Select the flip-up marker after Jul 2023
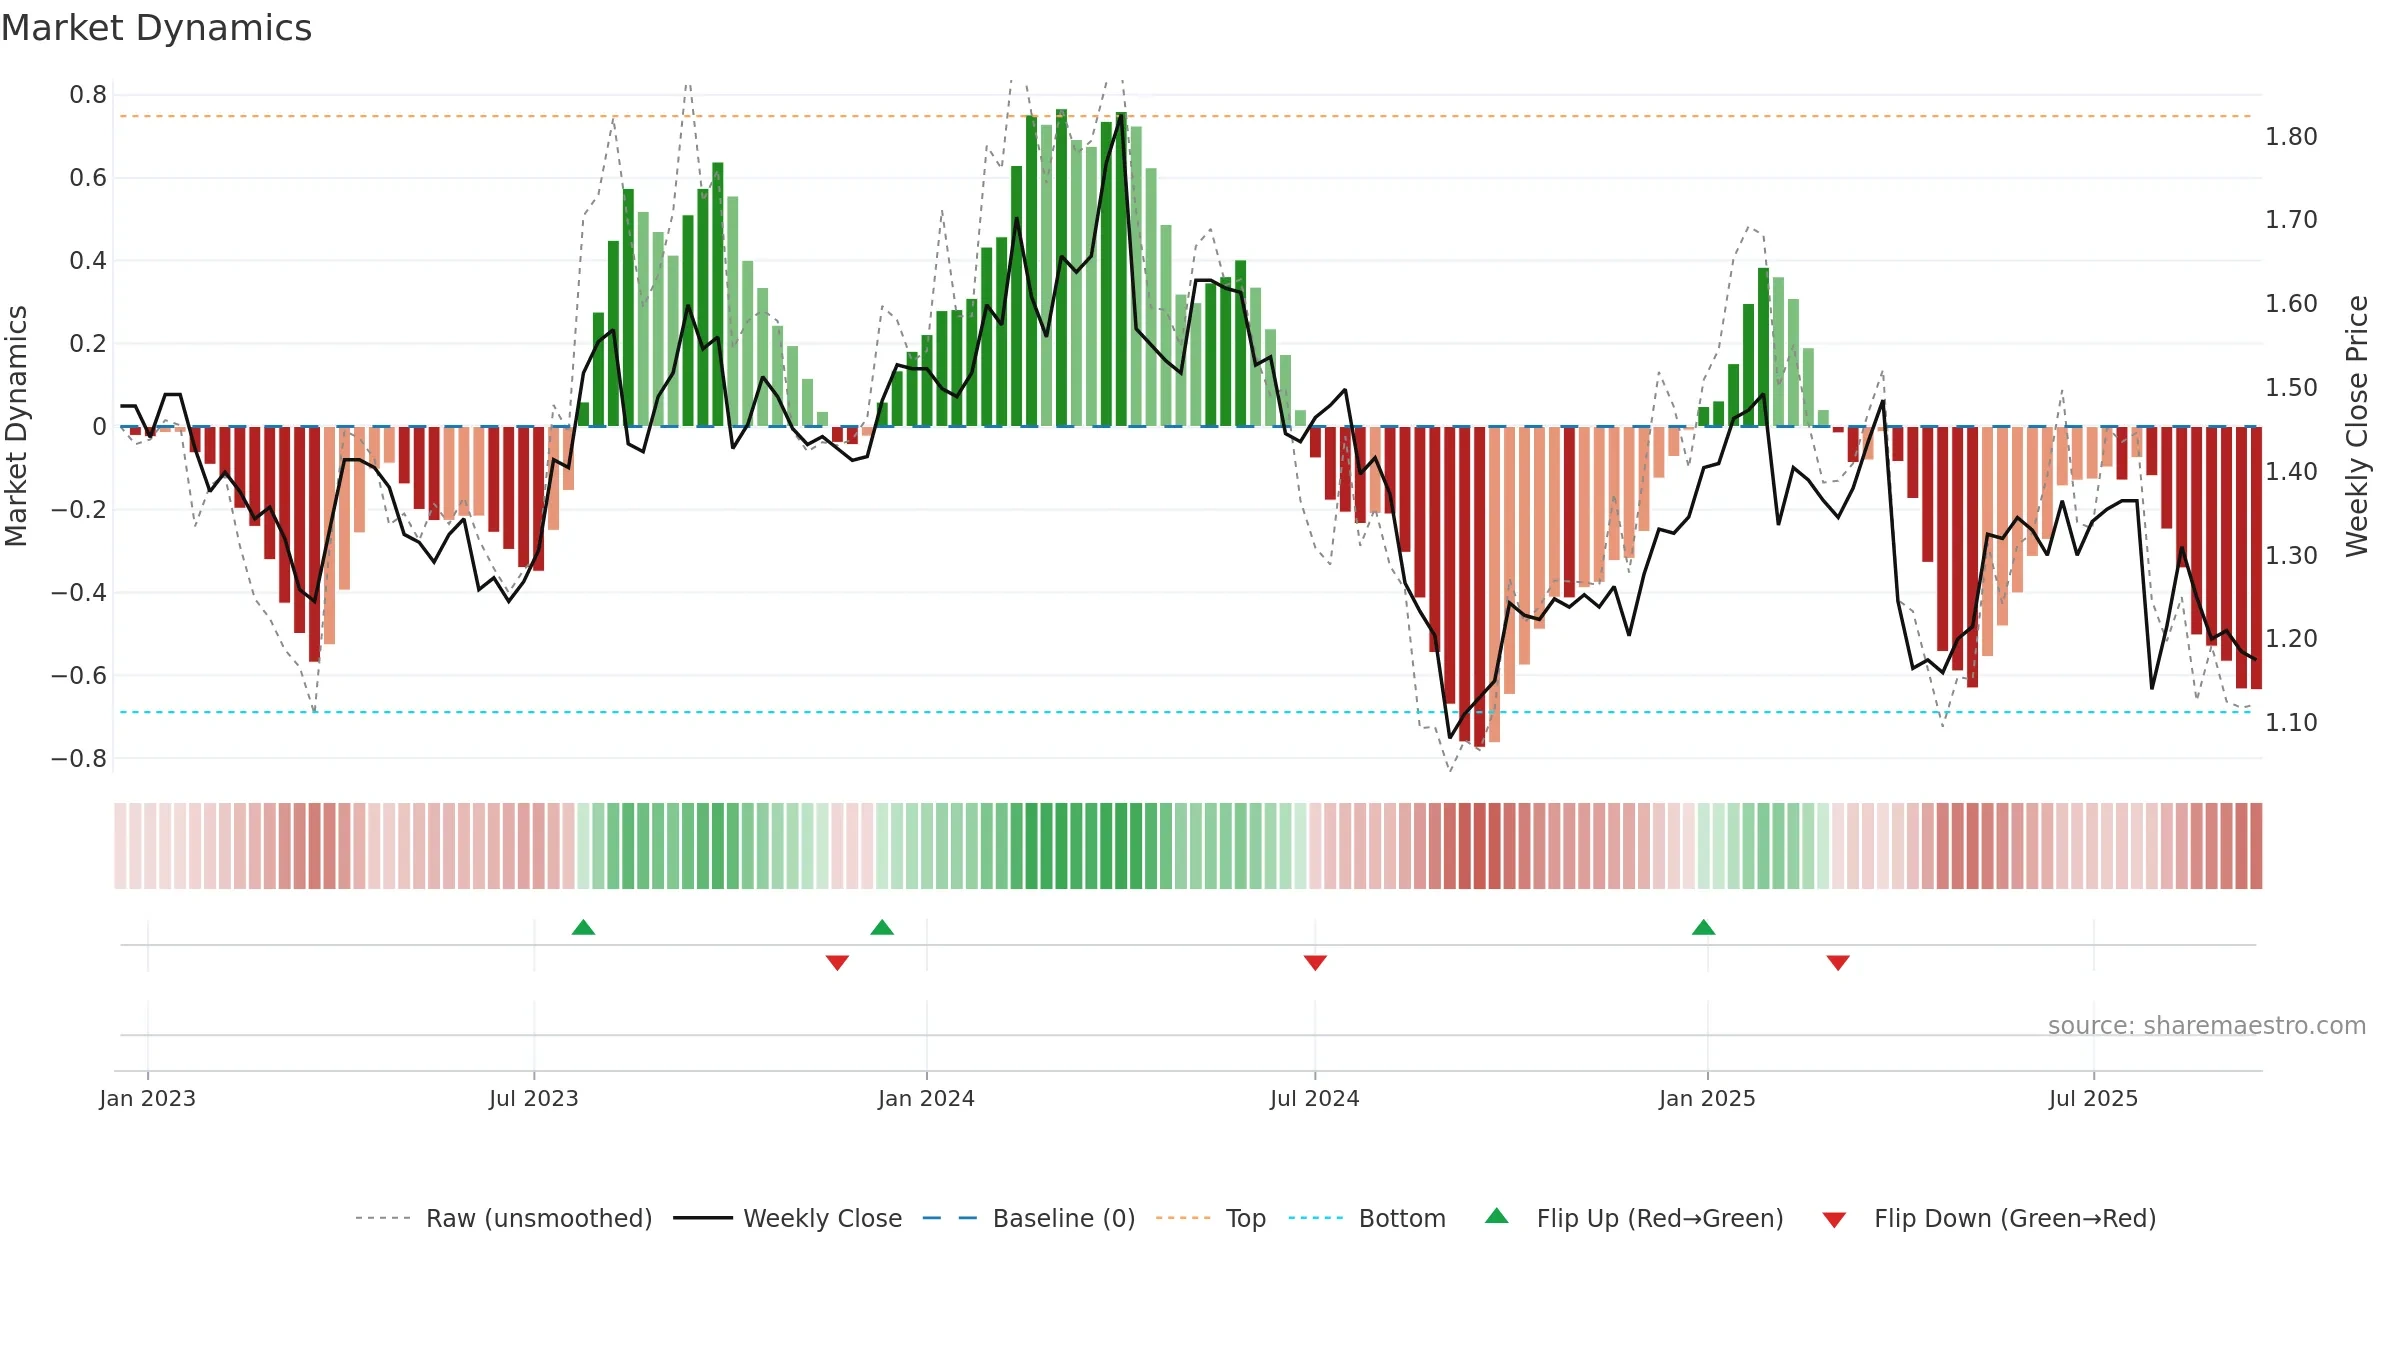Viewport: 2400px width, 1350px height. (584, 927)
